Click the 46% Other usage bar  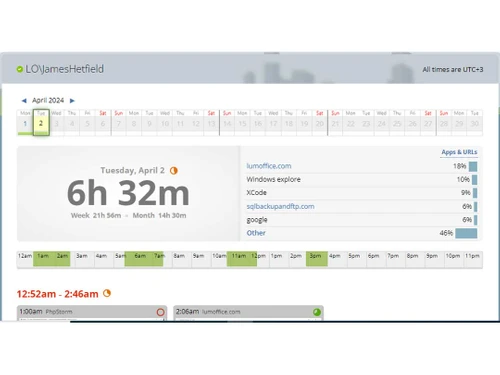(x=466, y=233)
